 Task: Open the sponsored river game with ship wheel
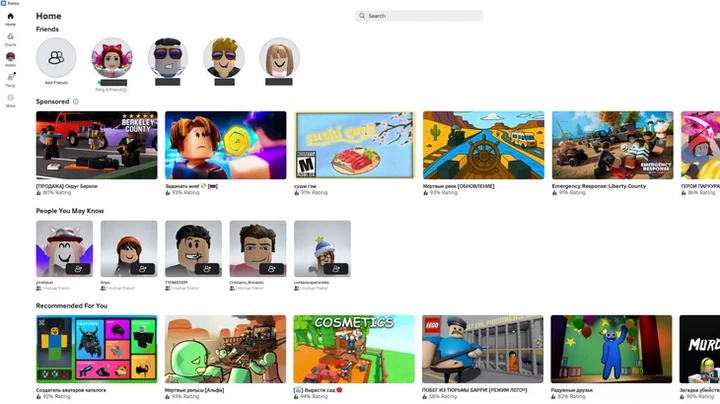click(x=484, y=145)
